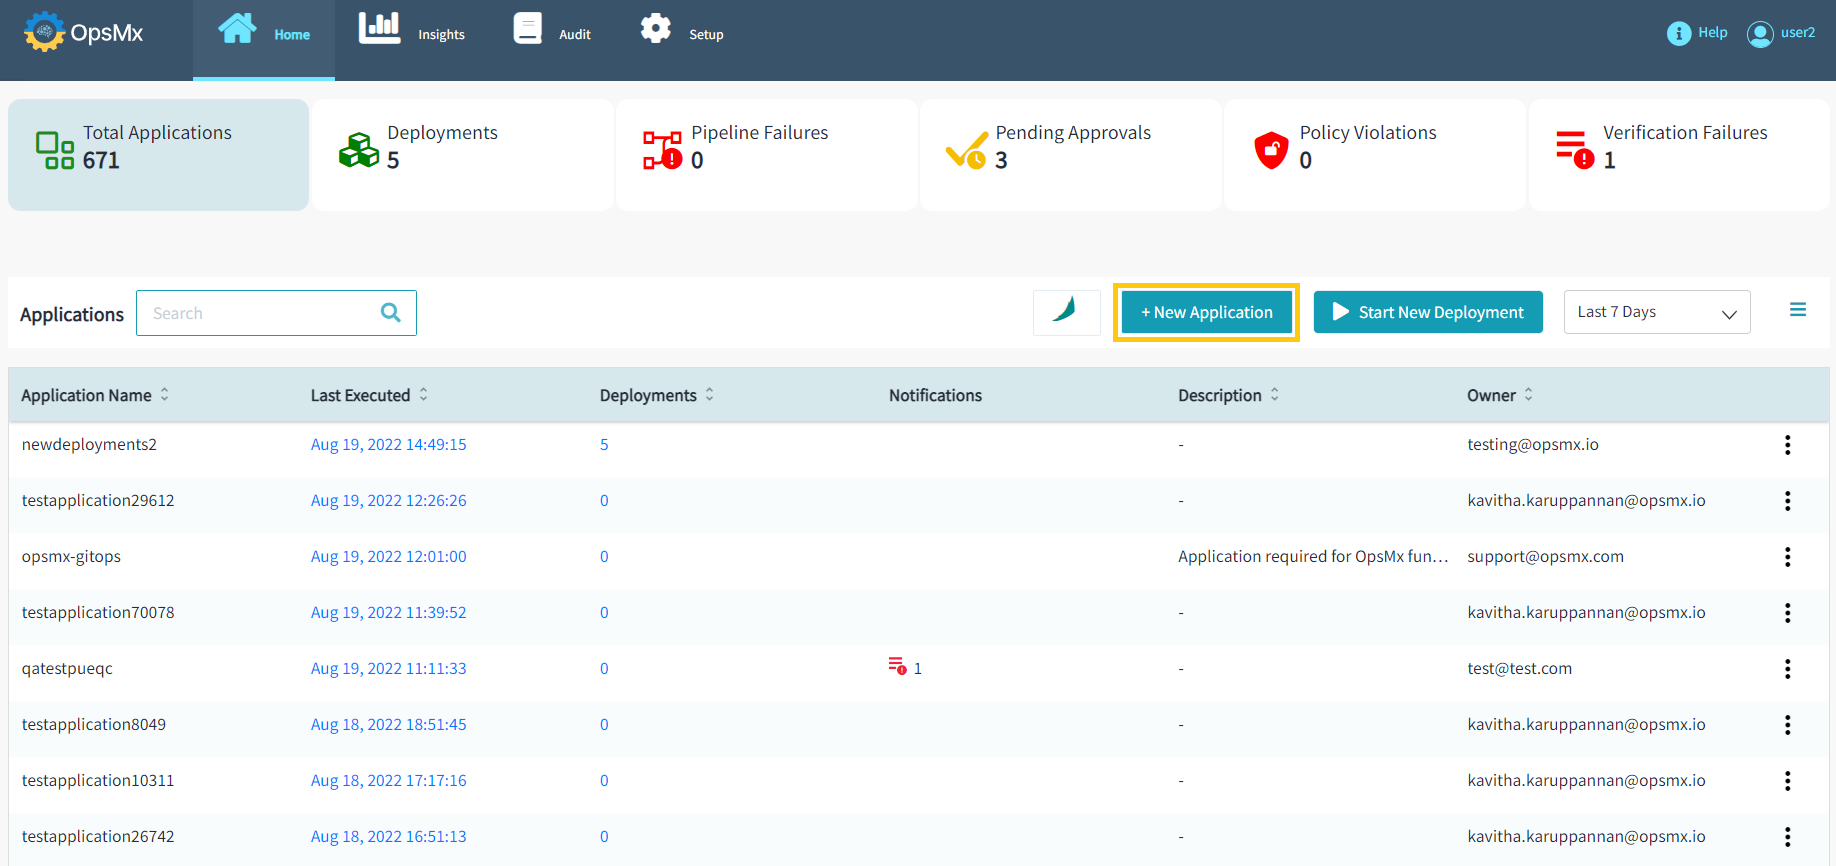The image size is (1836, 866).
Task: Sort the Description column arrows
Action: click(1275, 395)
